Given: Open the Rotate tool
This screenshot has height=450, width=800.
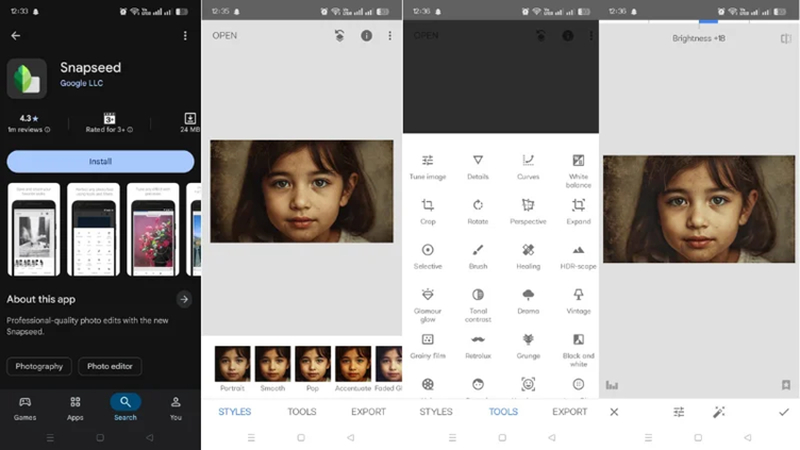Looking at the screenshot, I should pyautogui.click(x=478, y=212).
